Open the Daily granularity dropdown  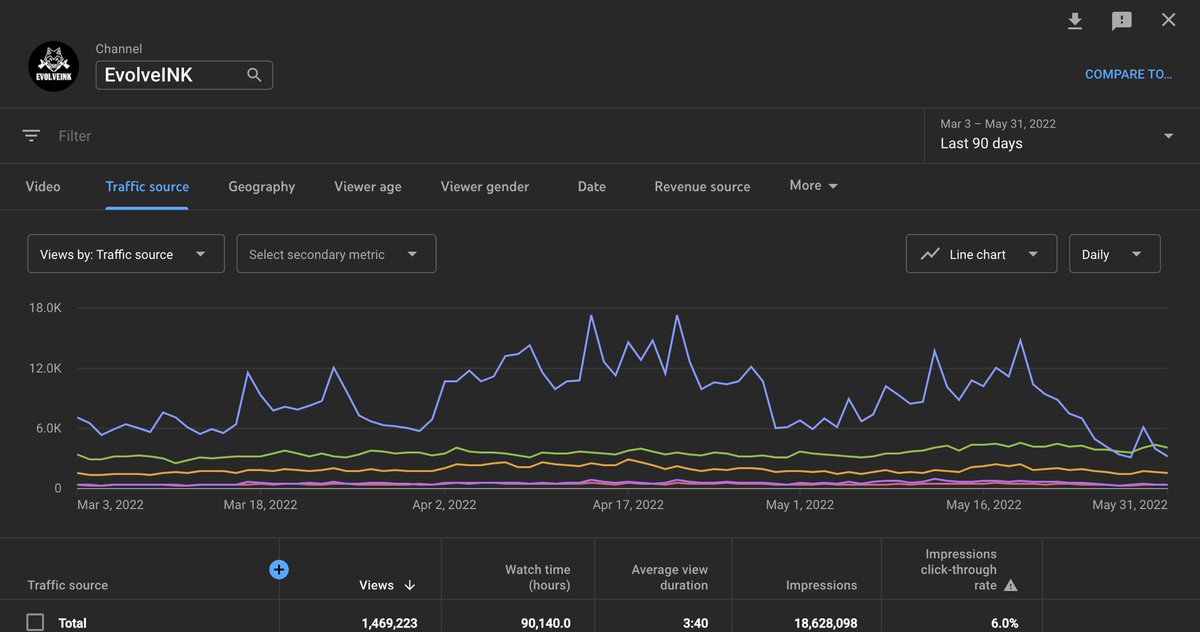(x=1114, y=254)
